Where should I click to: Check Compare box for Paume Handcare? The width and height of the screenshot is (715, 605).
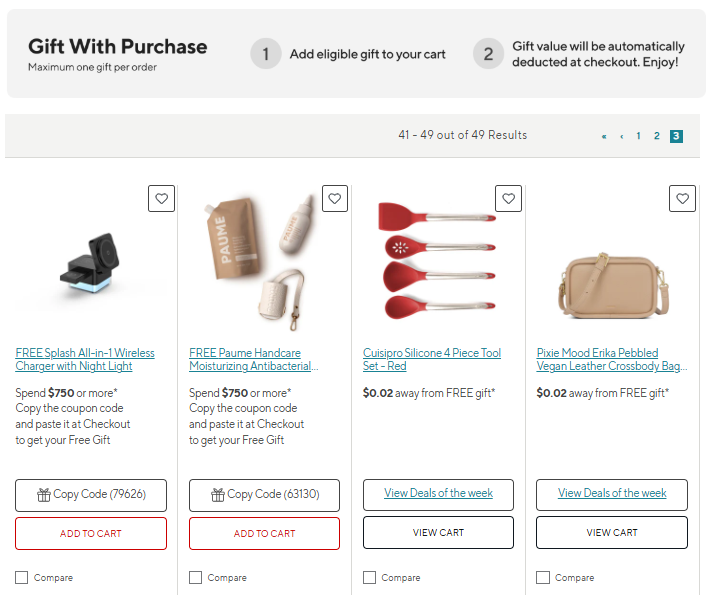point(195,577)
